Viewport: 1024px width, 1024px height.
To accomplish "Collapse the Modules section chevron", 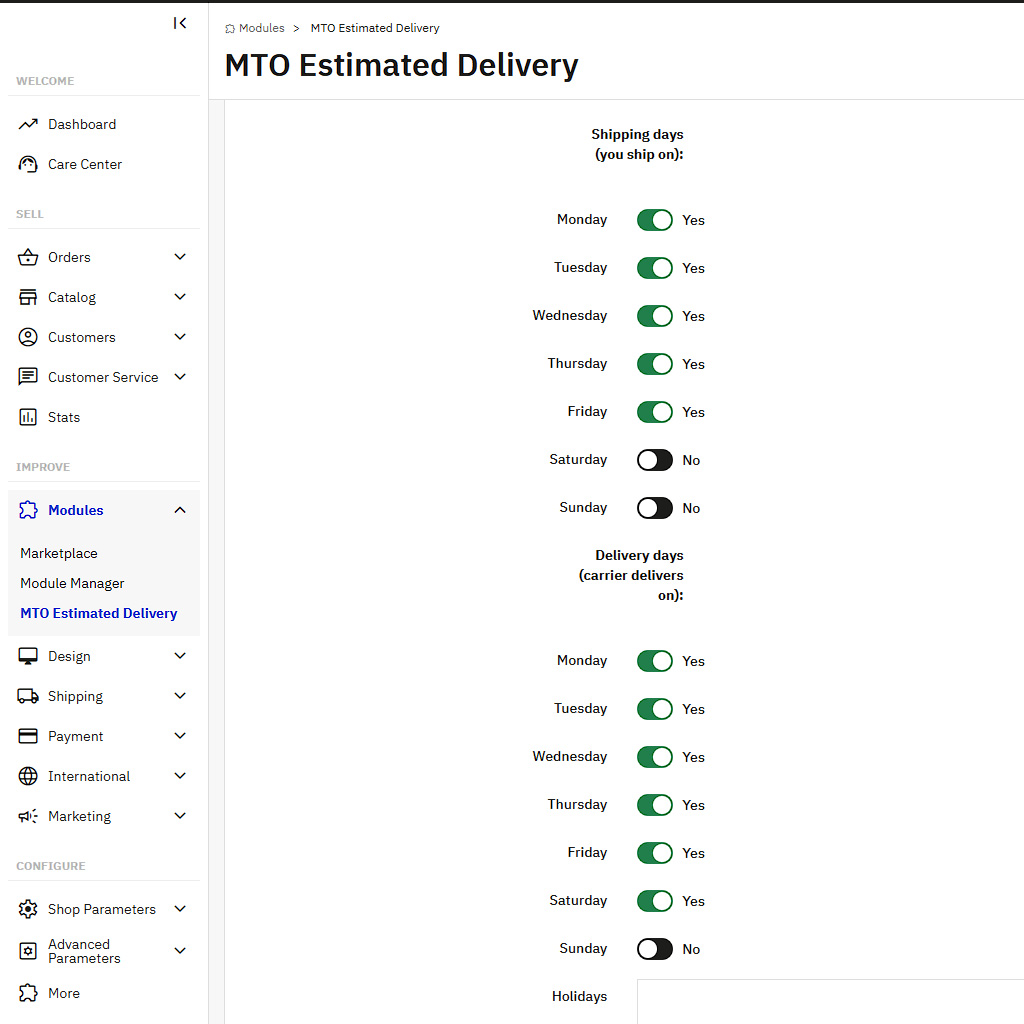I will point(180,510).
